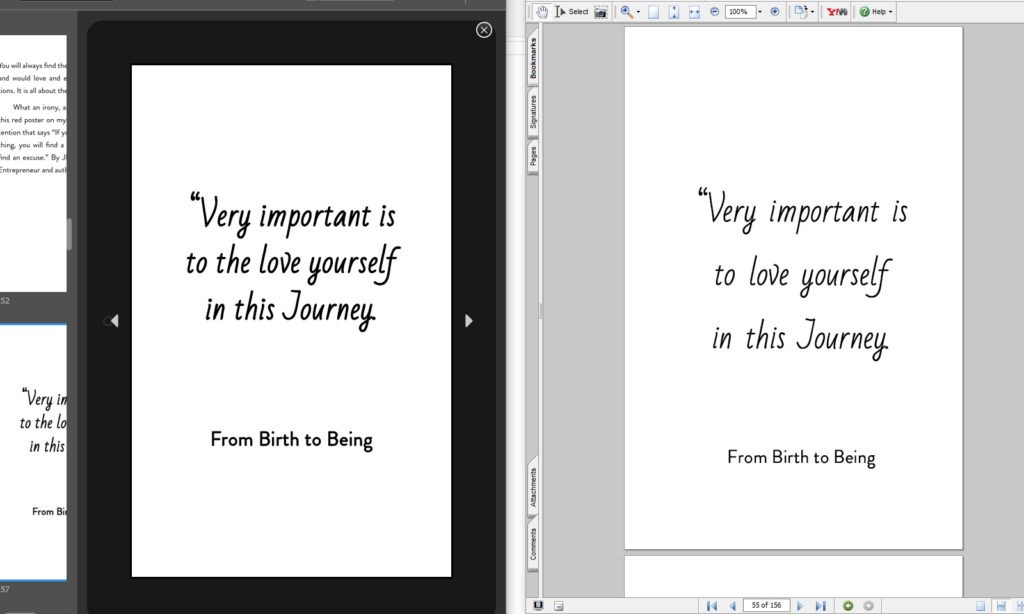Click the grey Next View button

pyautogui.click(x=869, y=606)
